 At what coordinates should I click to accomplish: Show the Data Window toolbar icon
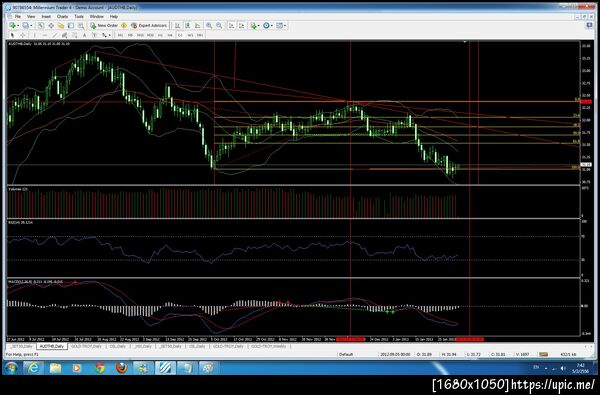click(51, 26)
